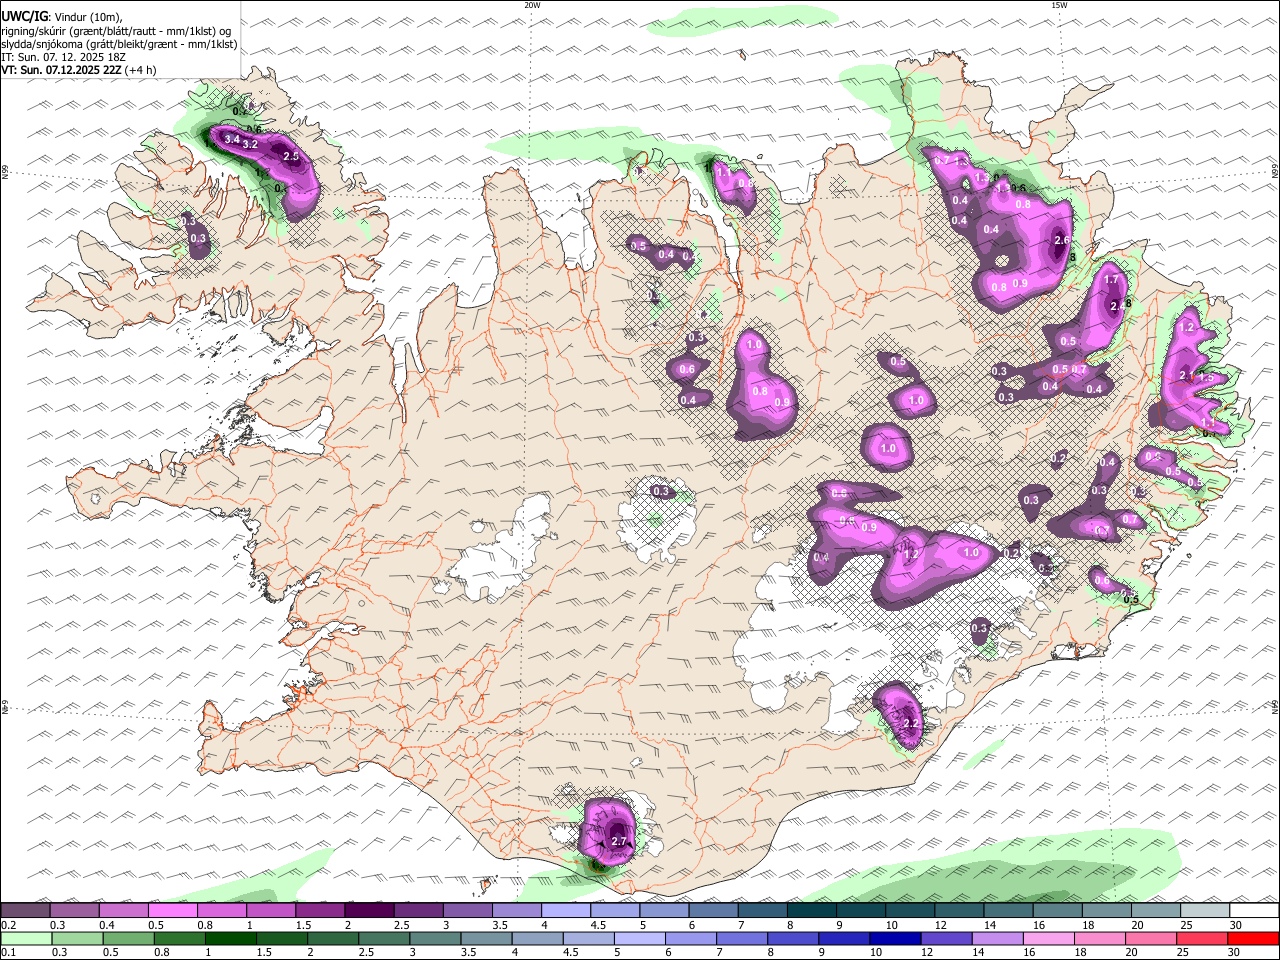The image size is (1280, 960).
Task: Click the "0.2" label under the top legend row
Action: pos(7,925)
